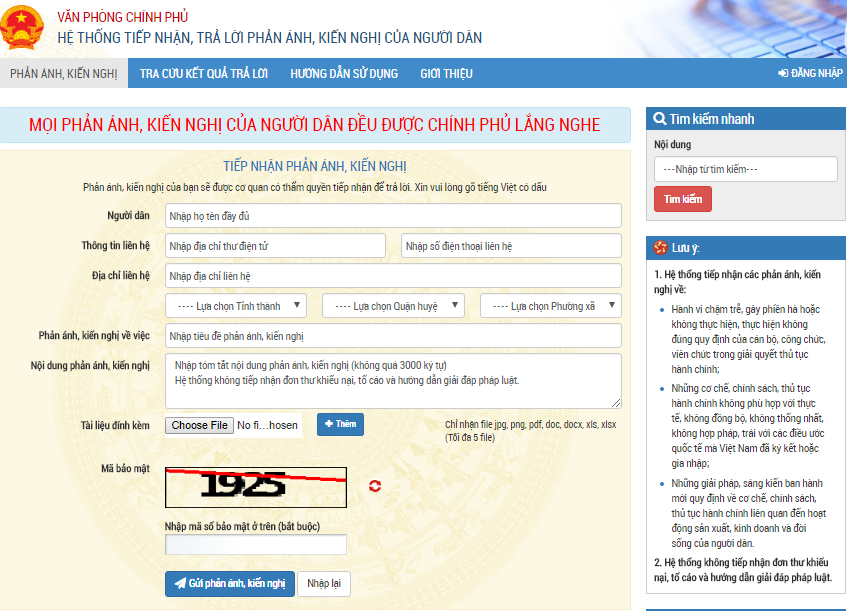Image resolution: width=847 pixels, height=611 pixels.
Task: Click Gửi phản ánh, kiến nghị to submit
Action: point(229,584)
